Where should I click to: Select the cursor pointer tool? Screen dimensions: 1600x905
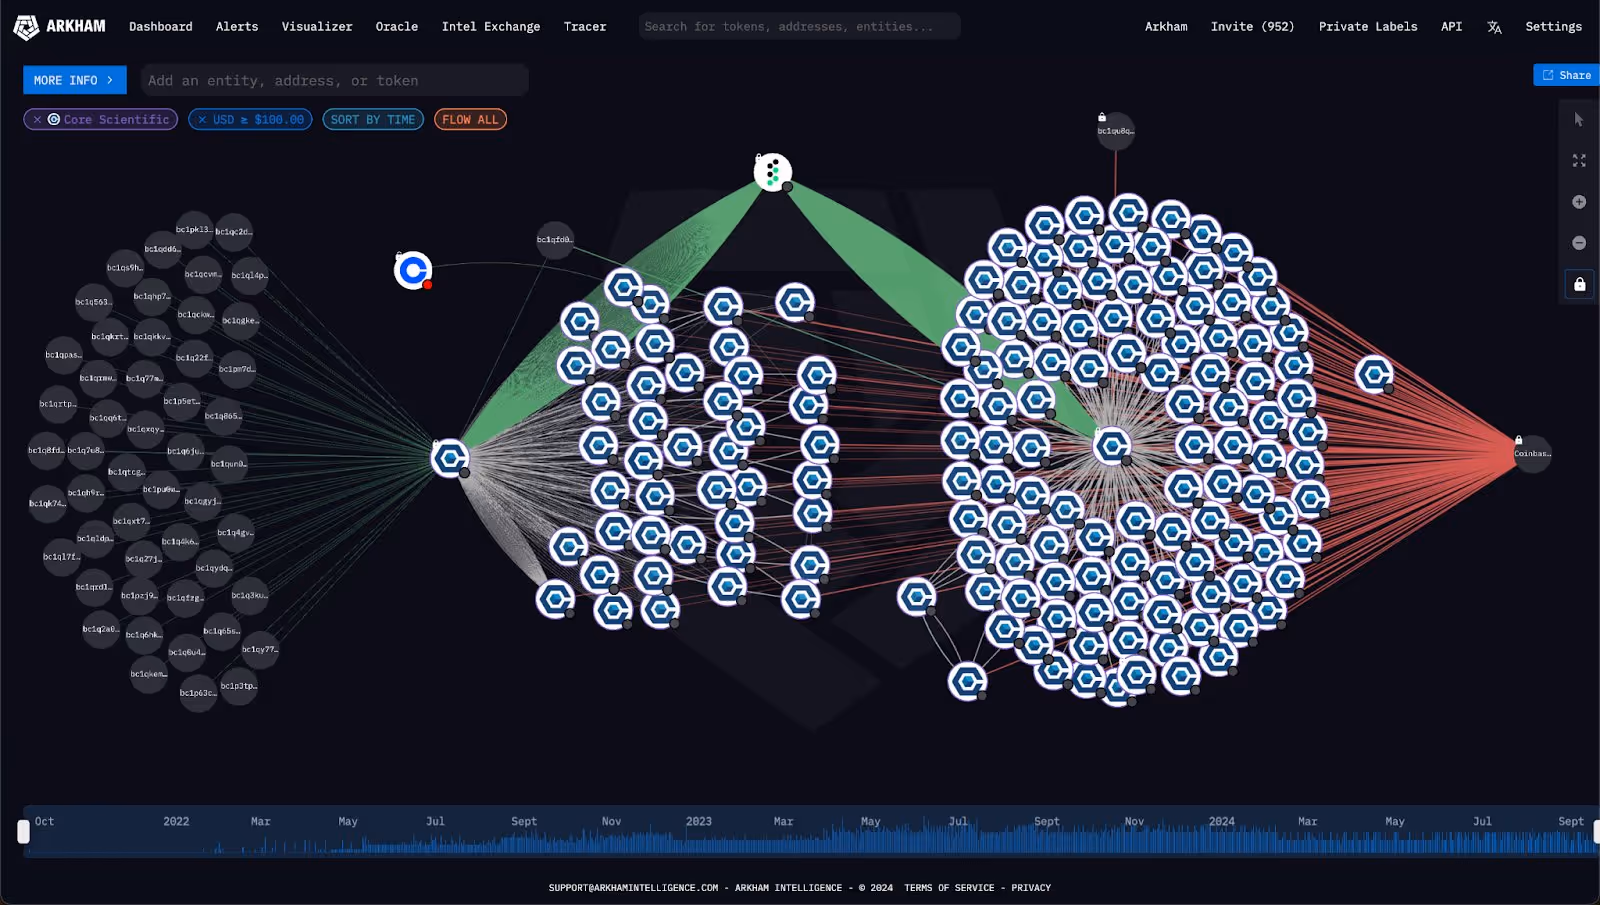[1579, 120]
